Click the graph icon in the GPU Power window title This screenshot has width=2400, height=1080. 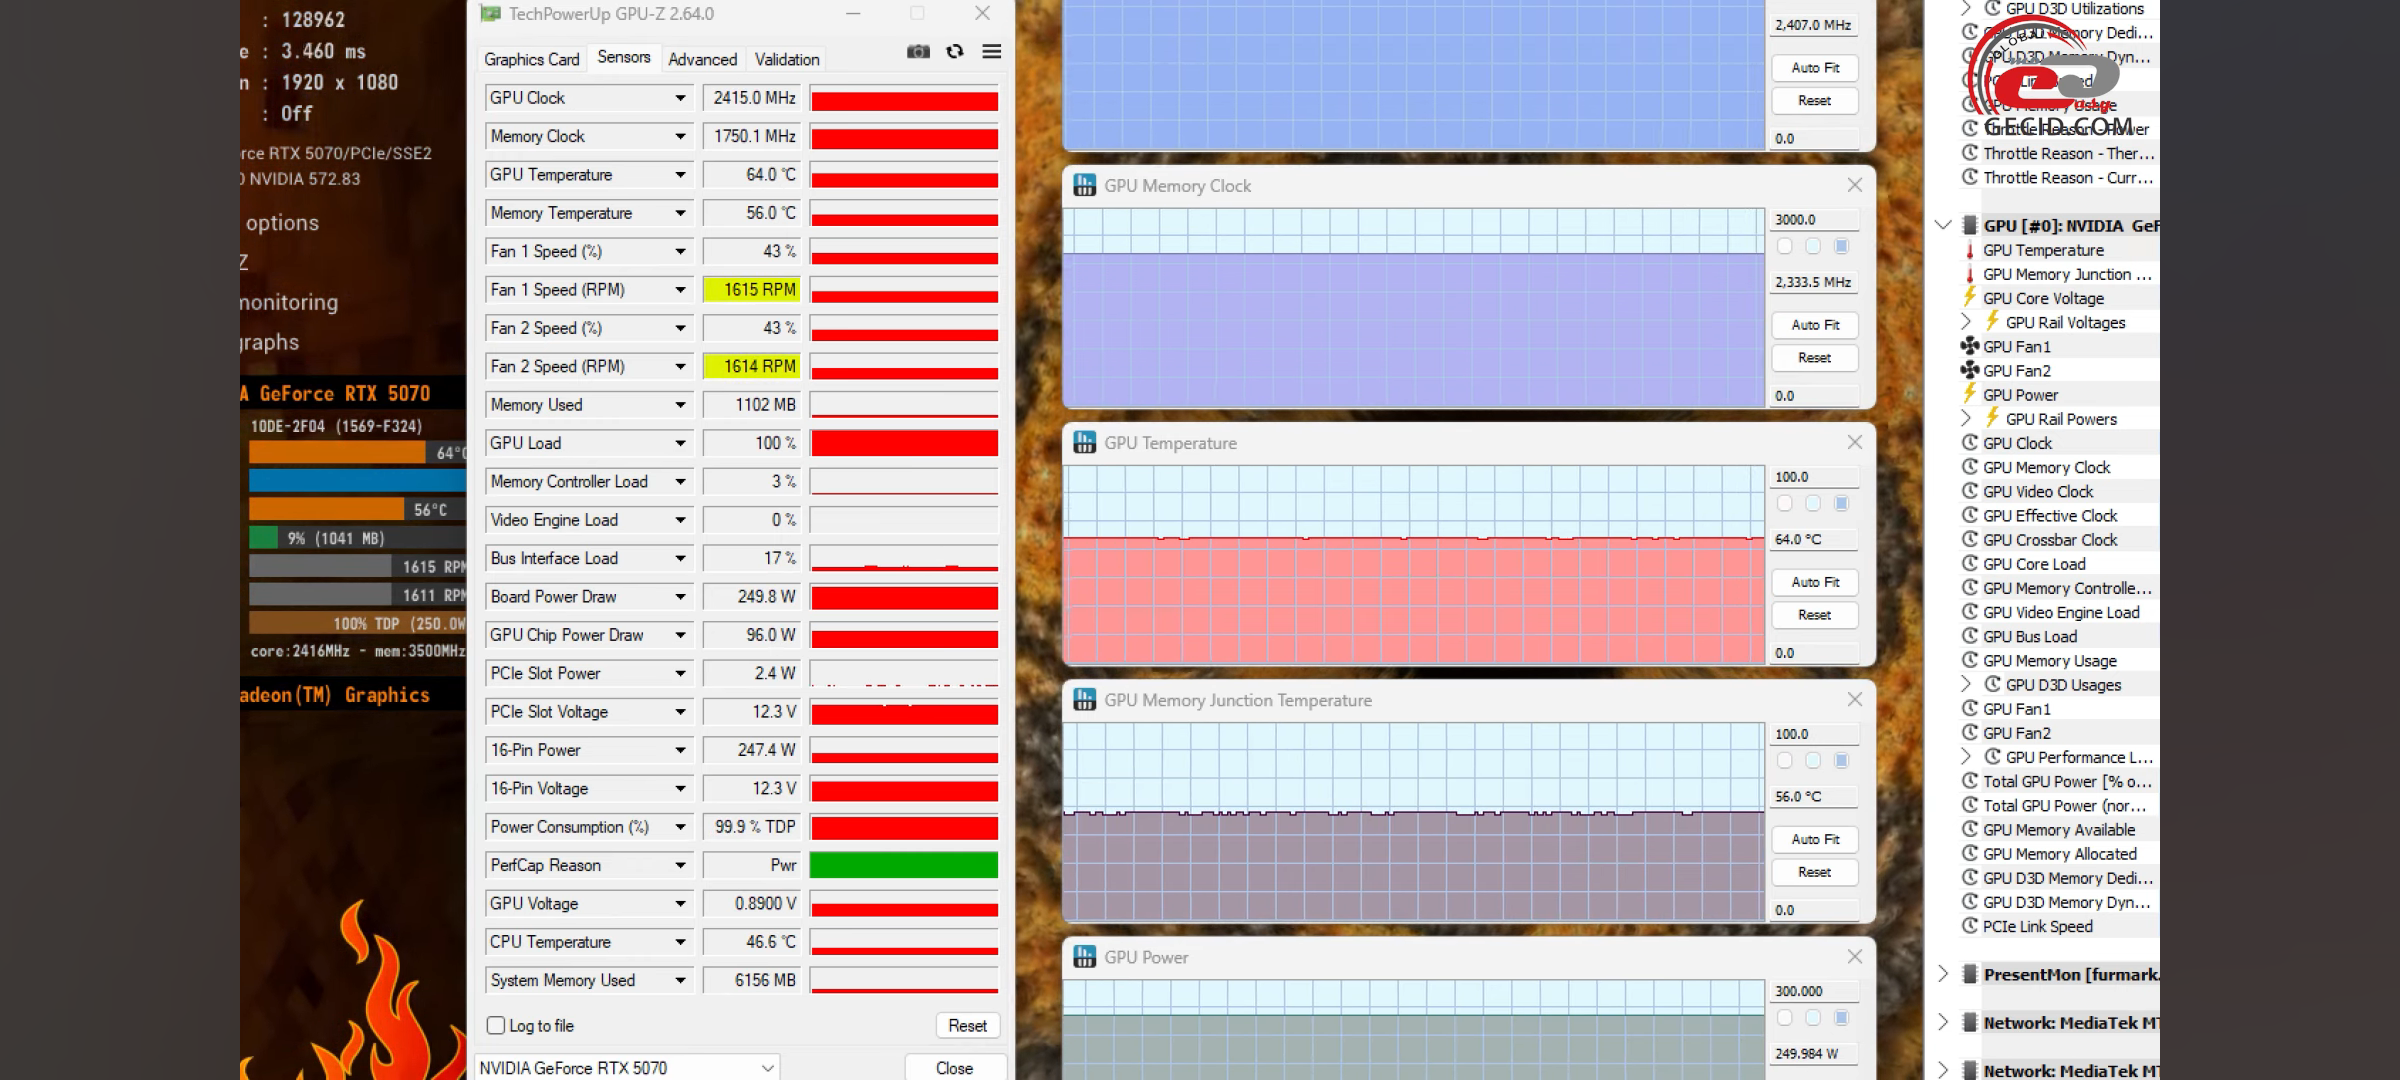[x=1084, y=957]
